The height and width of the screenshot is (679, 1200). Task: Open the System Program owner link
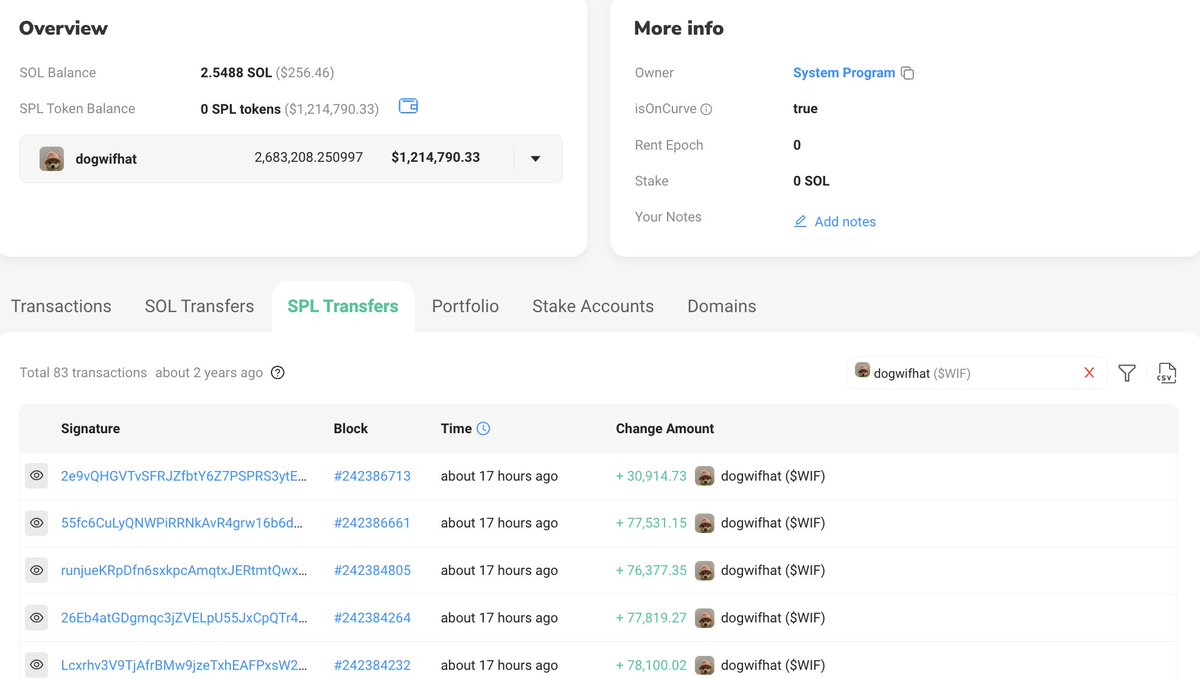844,73
